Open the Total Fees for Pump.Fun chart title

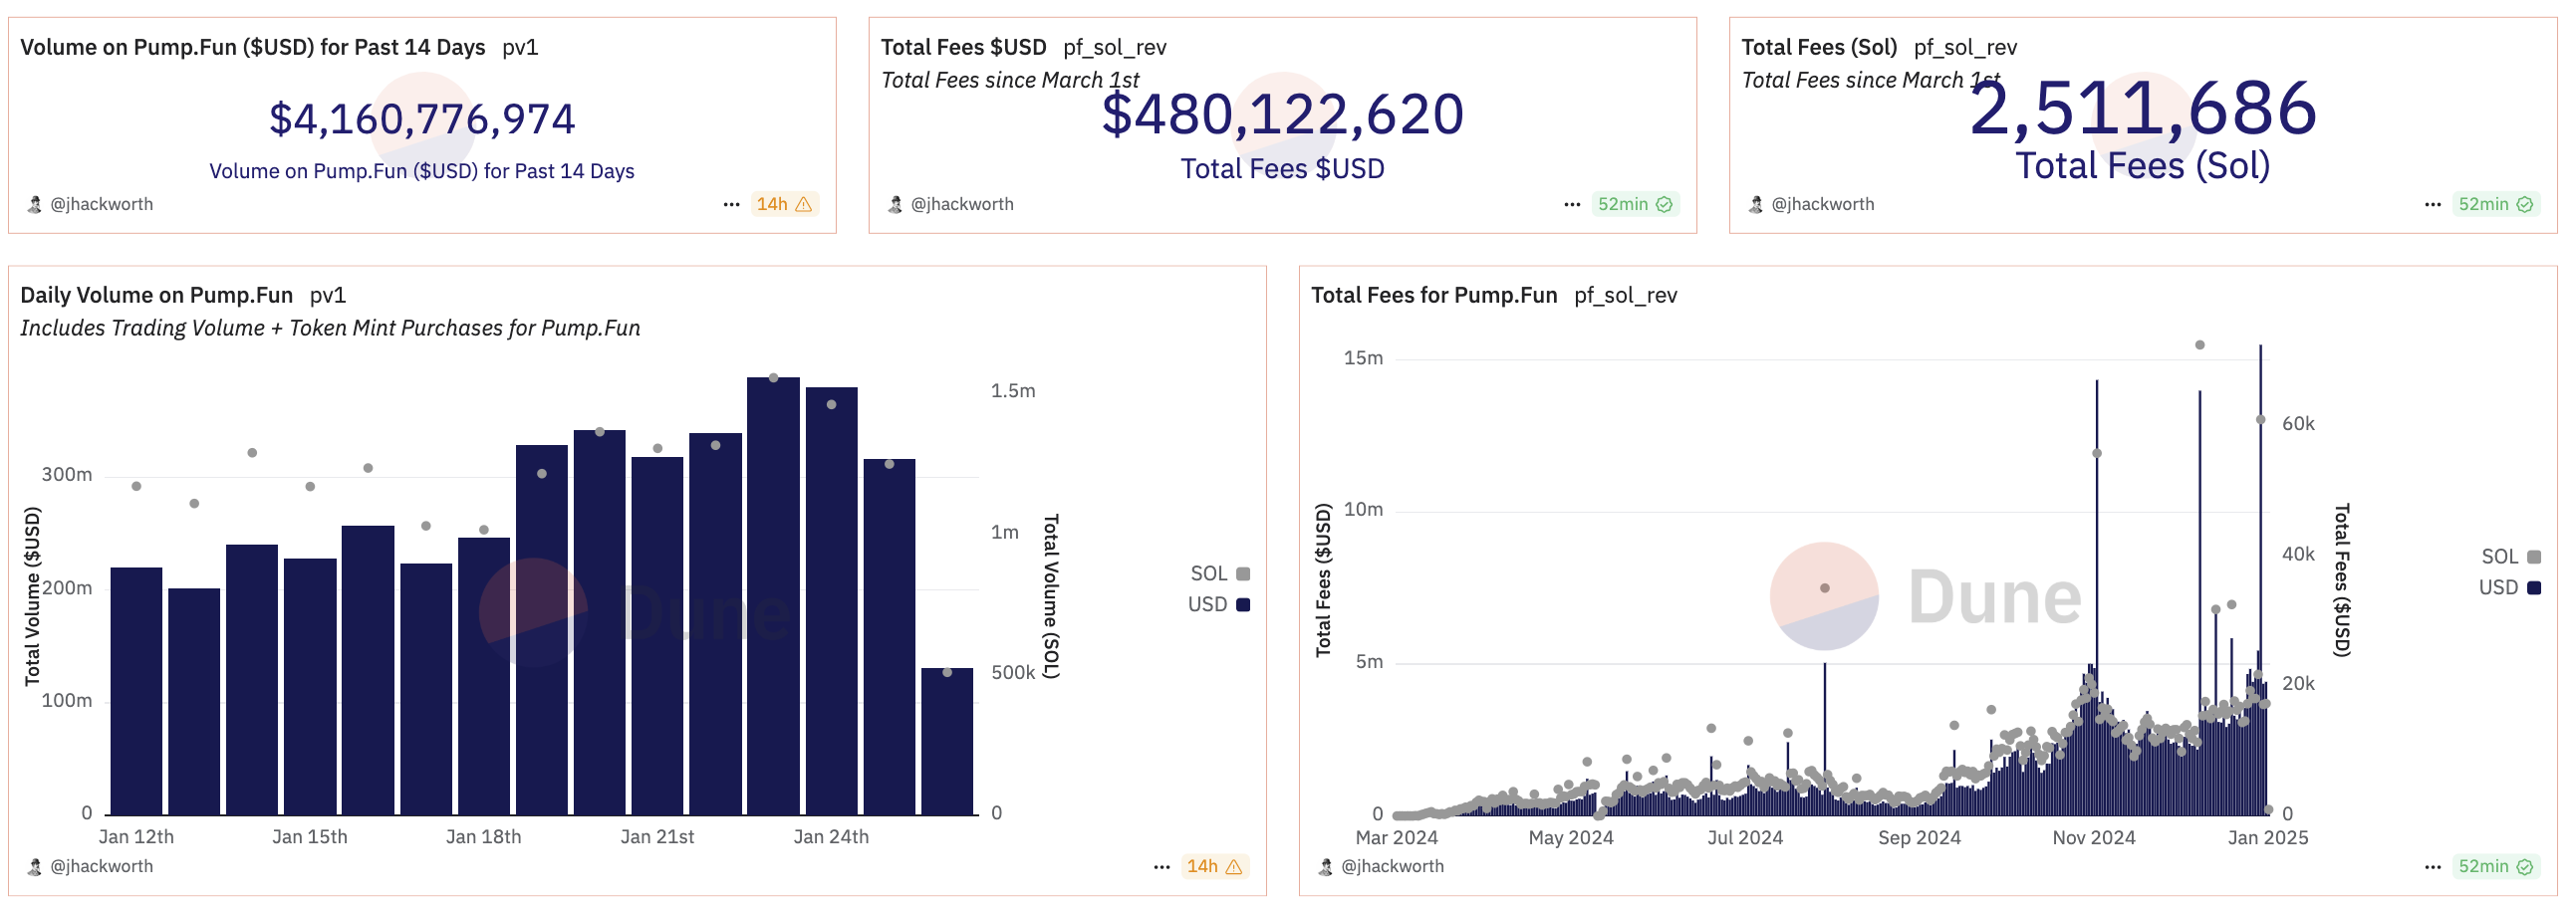point(1434,295)
